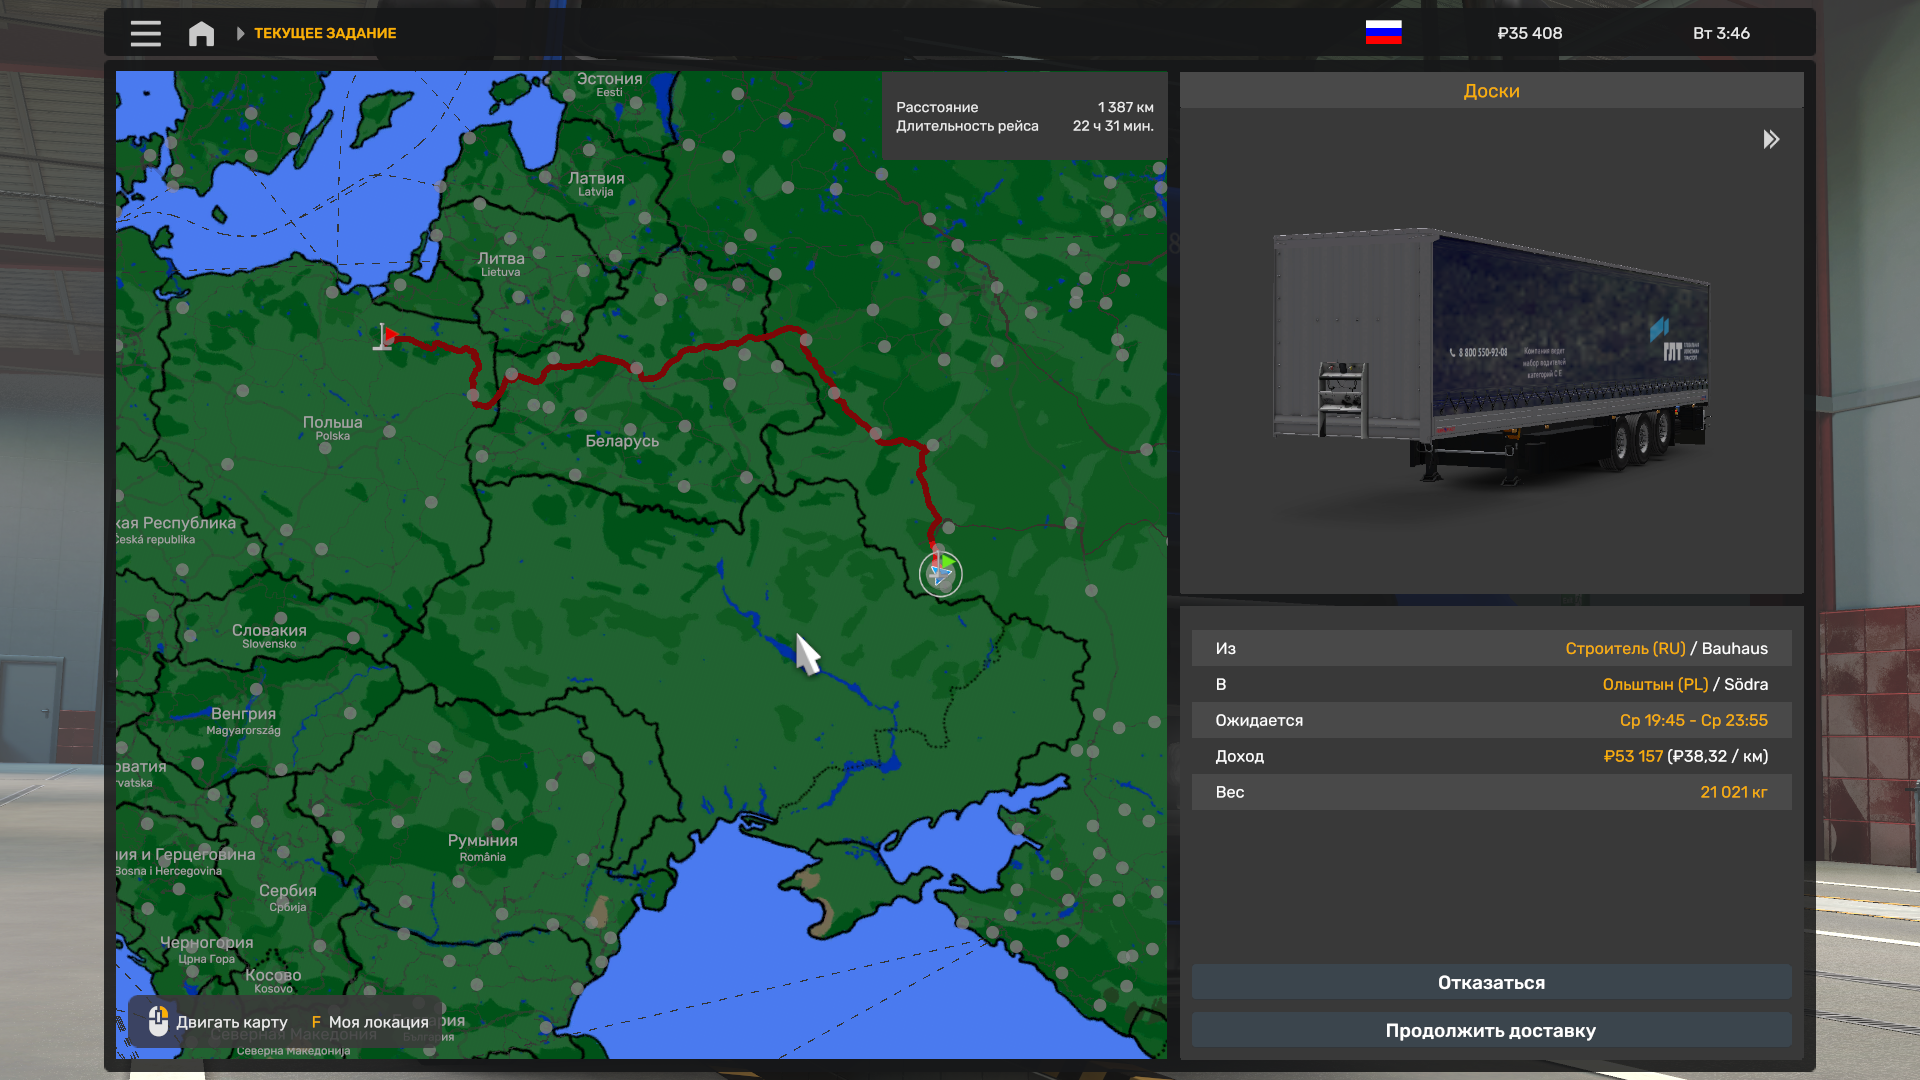Click the breadcrumb arrow separator
This screenshot has height=1080, width=1920.
(240, 33)
